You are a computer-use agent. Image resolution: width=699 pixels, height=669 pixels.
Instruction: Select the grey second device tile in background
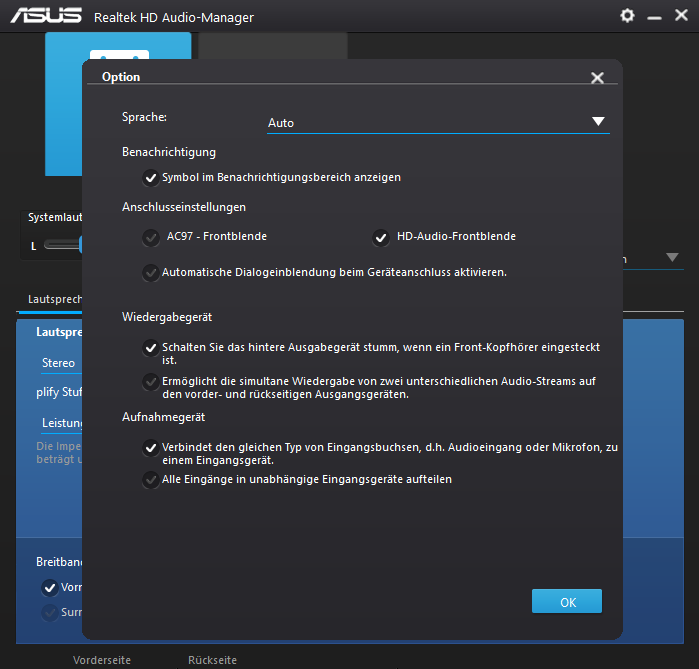(x=273, y=45)
